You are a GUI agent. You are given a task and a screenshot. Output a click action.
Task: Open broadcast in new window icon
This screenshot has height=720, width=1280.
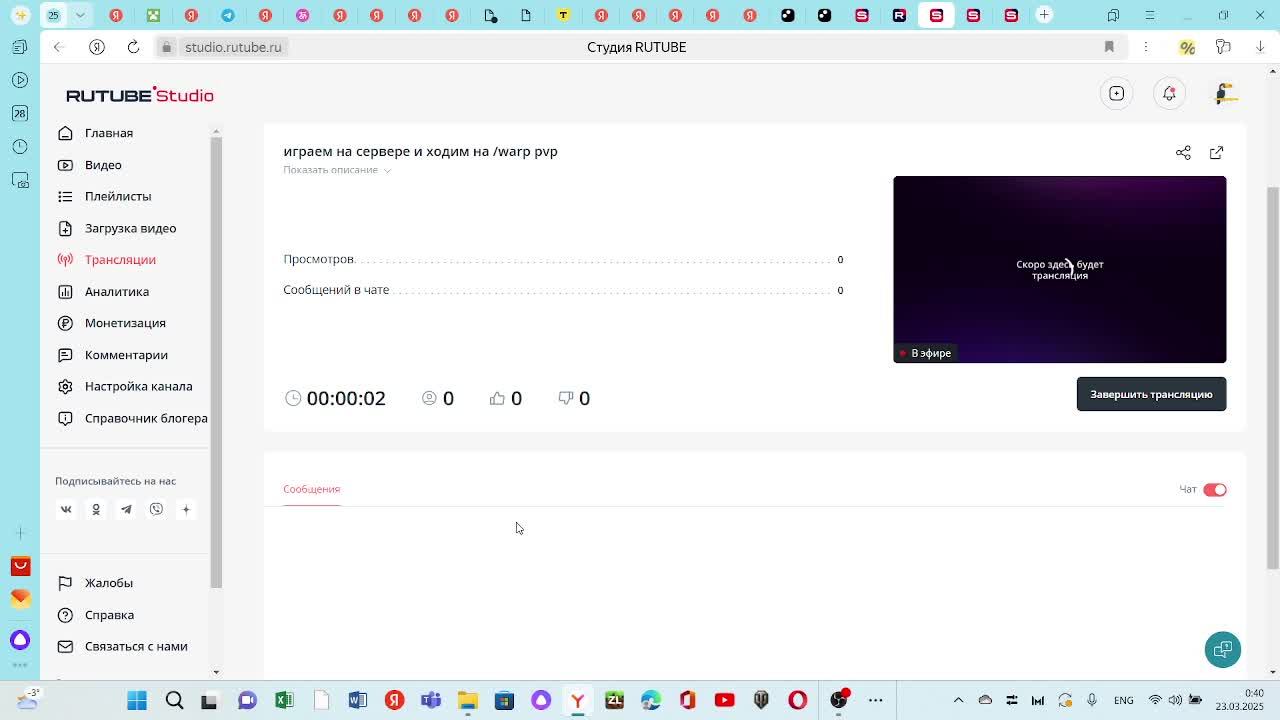1216,153
